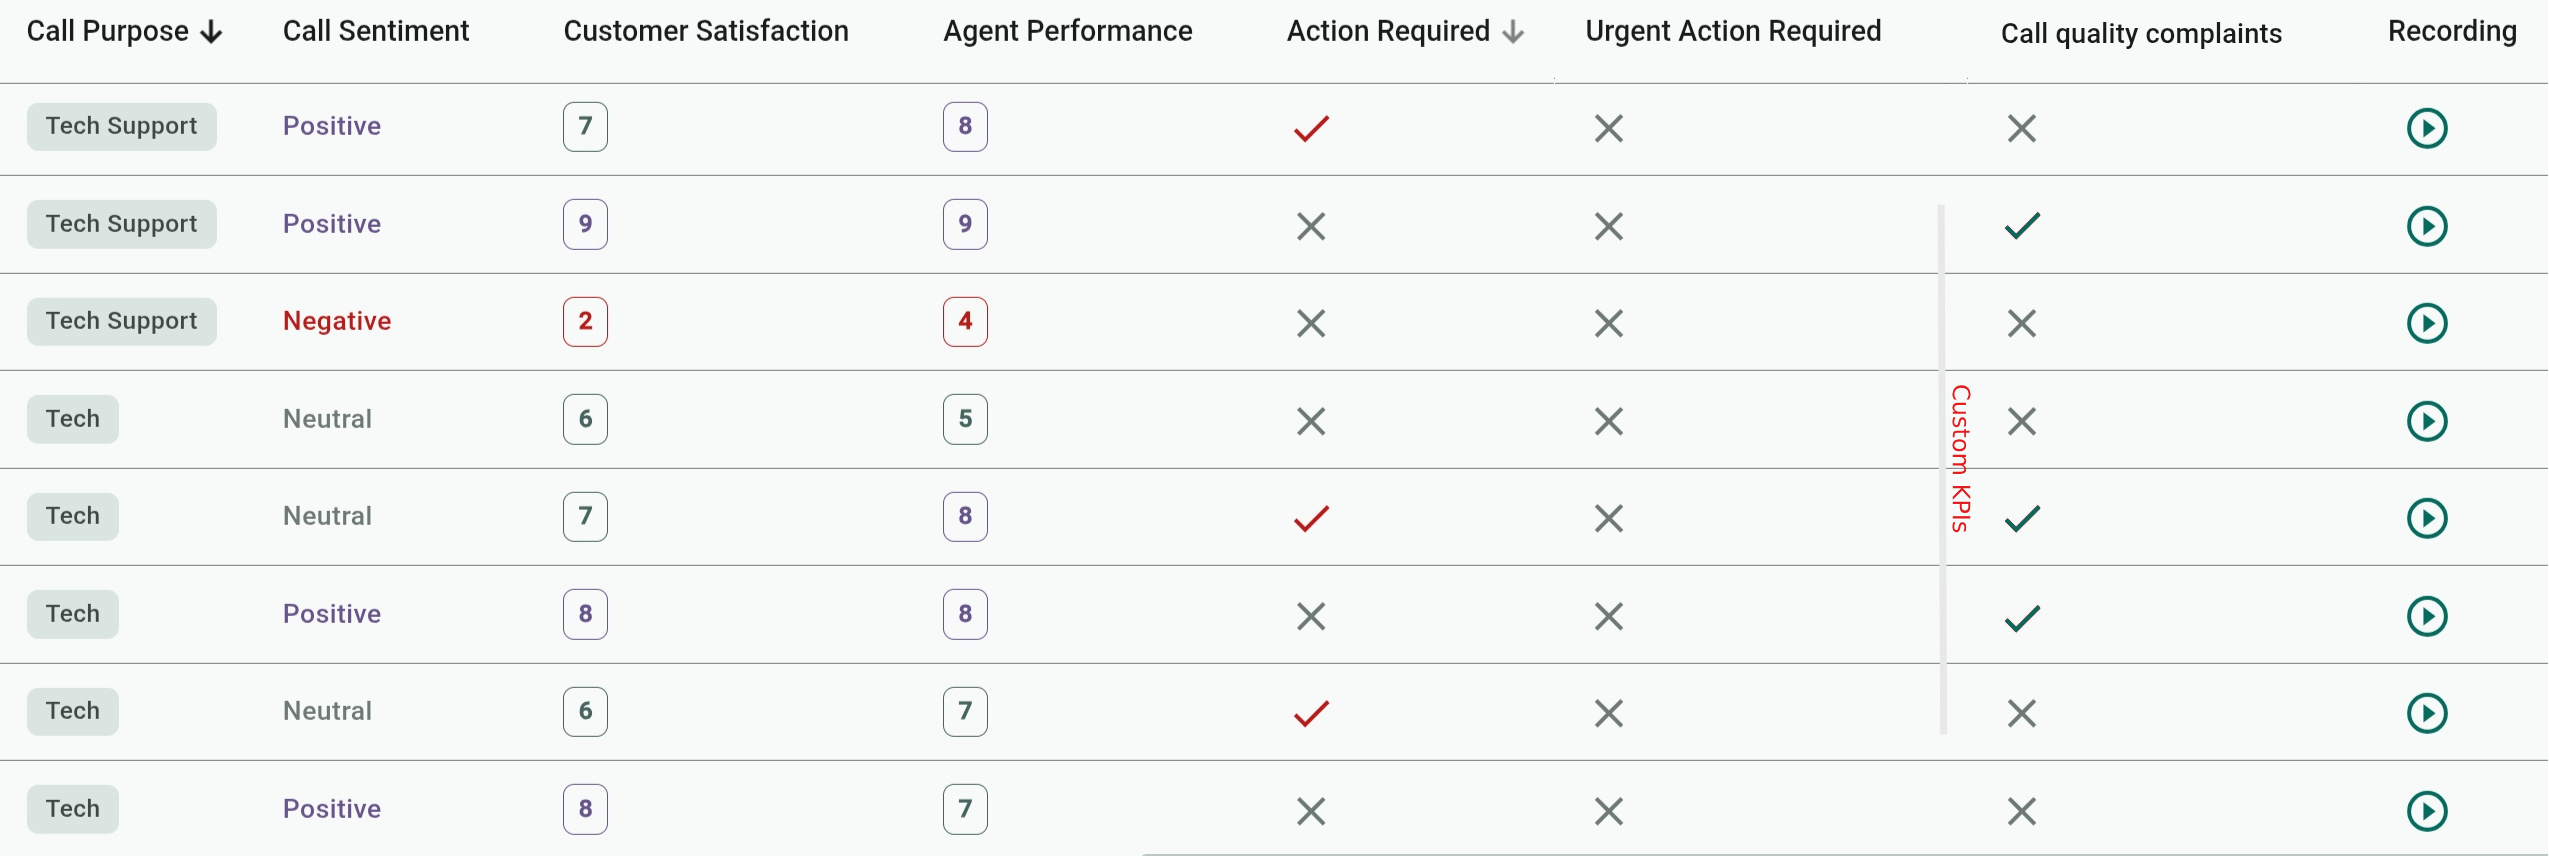Click agent performance score 5 badge
2549x856 pixels.
(x=965, y=419)
